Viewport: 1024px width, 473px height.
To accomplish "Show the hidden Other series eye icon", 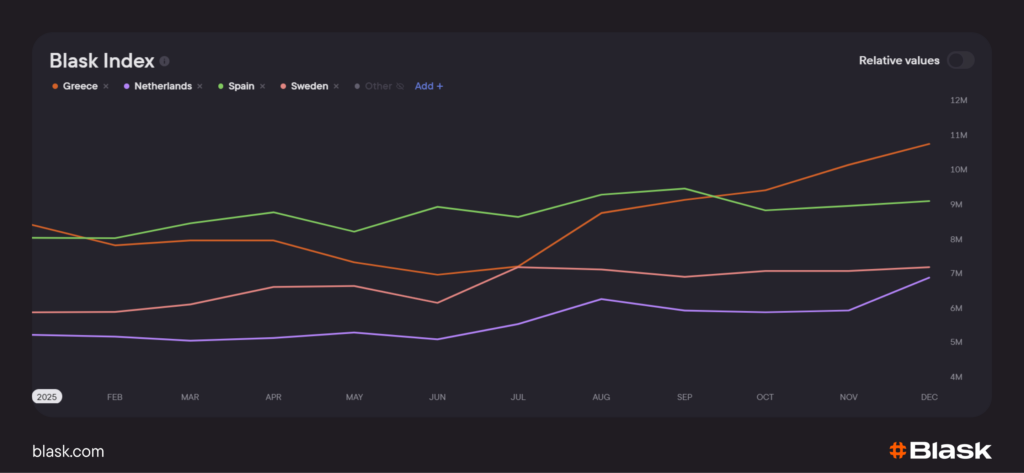I will point(400,87).
